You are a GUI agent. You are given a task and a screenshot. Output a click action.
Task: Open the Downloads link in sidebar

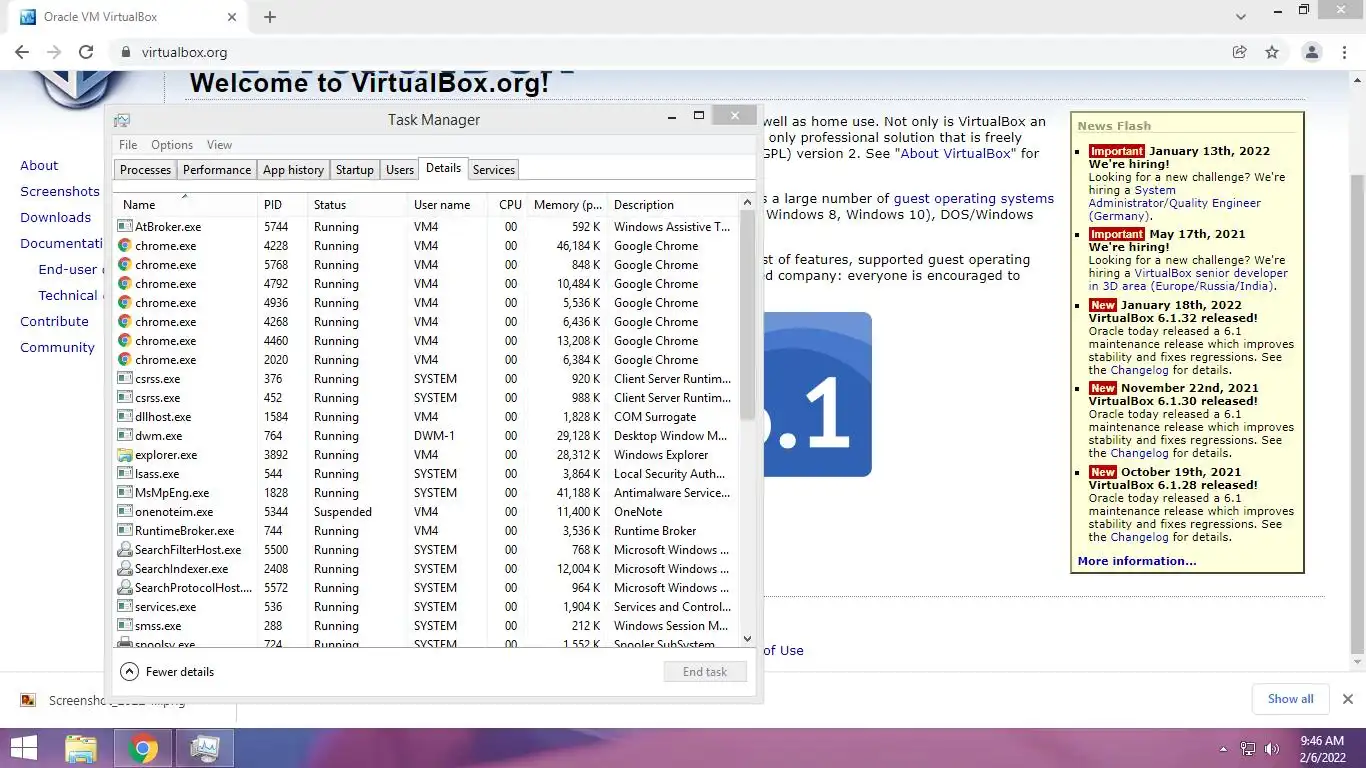coord(56,217)
